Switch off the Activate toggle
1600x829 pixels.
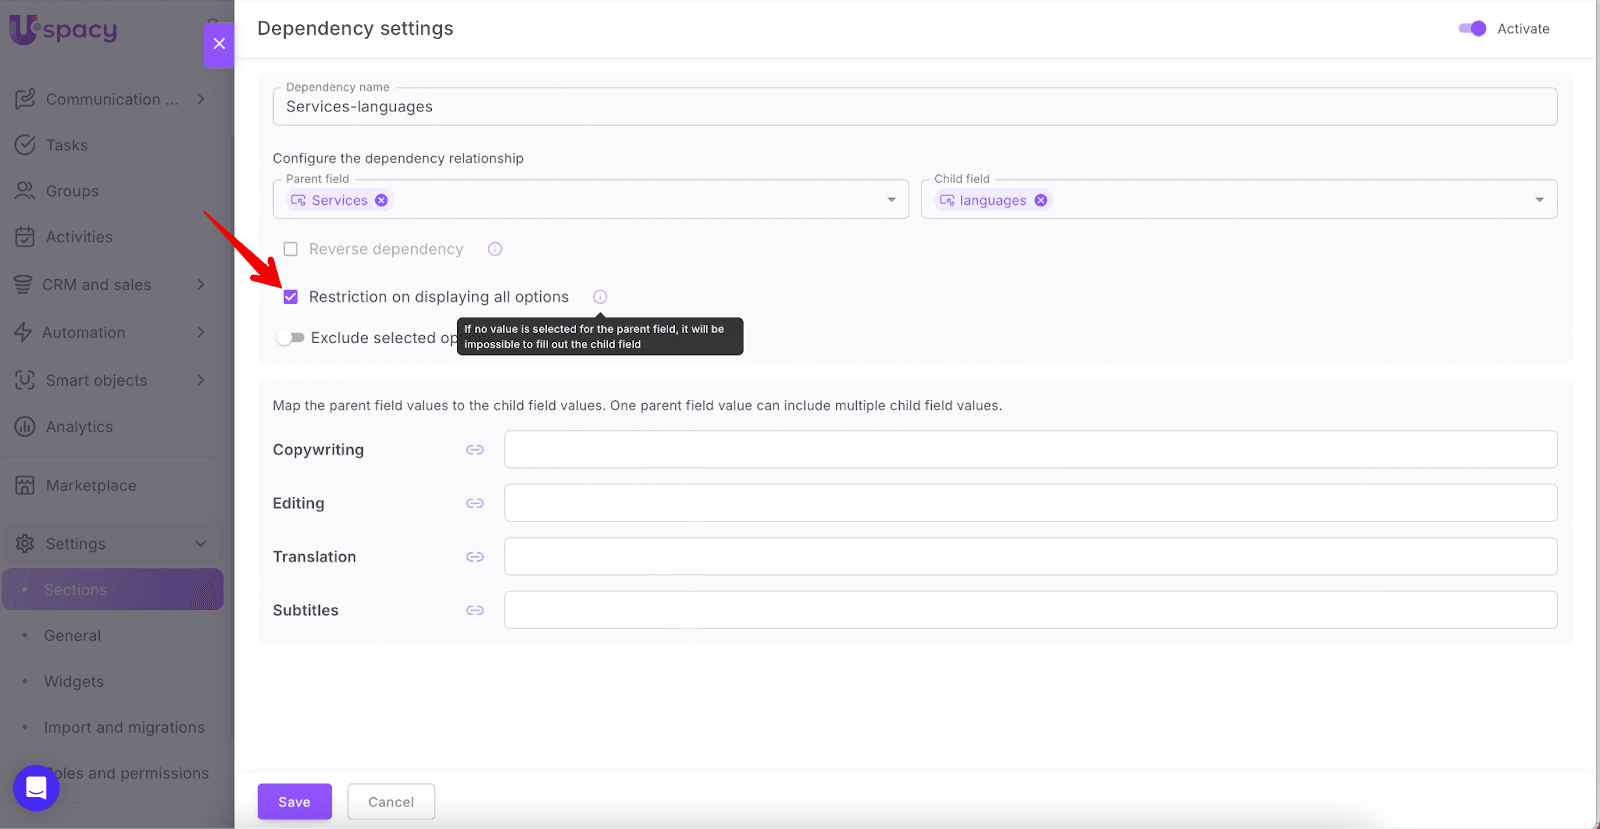pos(1472,29)
